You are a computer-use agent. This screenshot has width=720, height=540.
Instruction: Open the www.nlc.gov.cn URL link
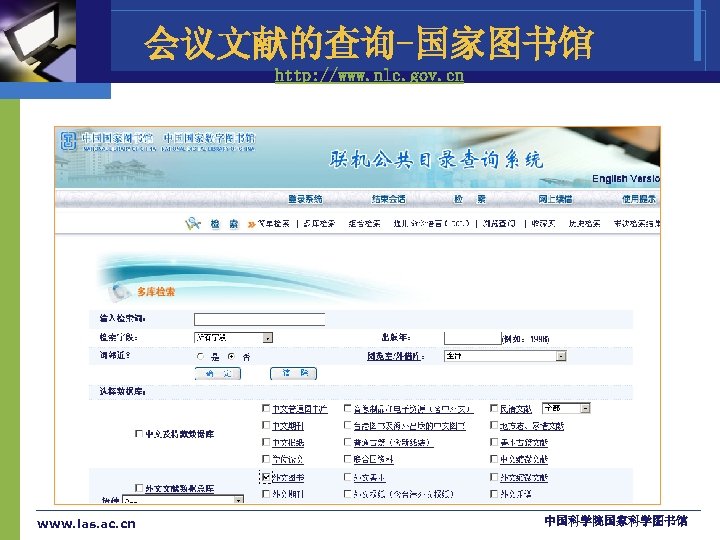pos(369,75)
